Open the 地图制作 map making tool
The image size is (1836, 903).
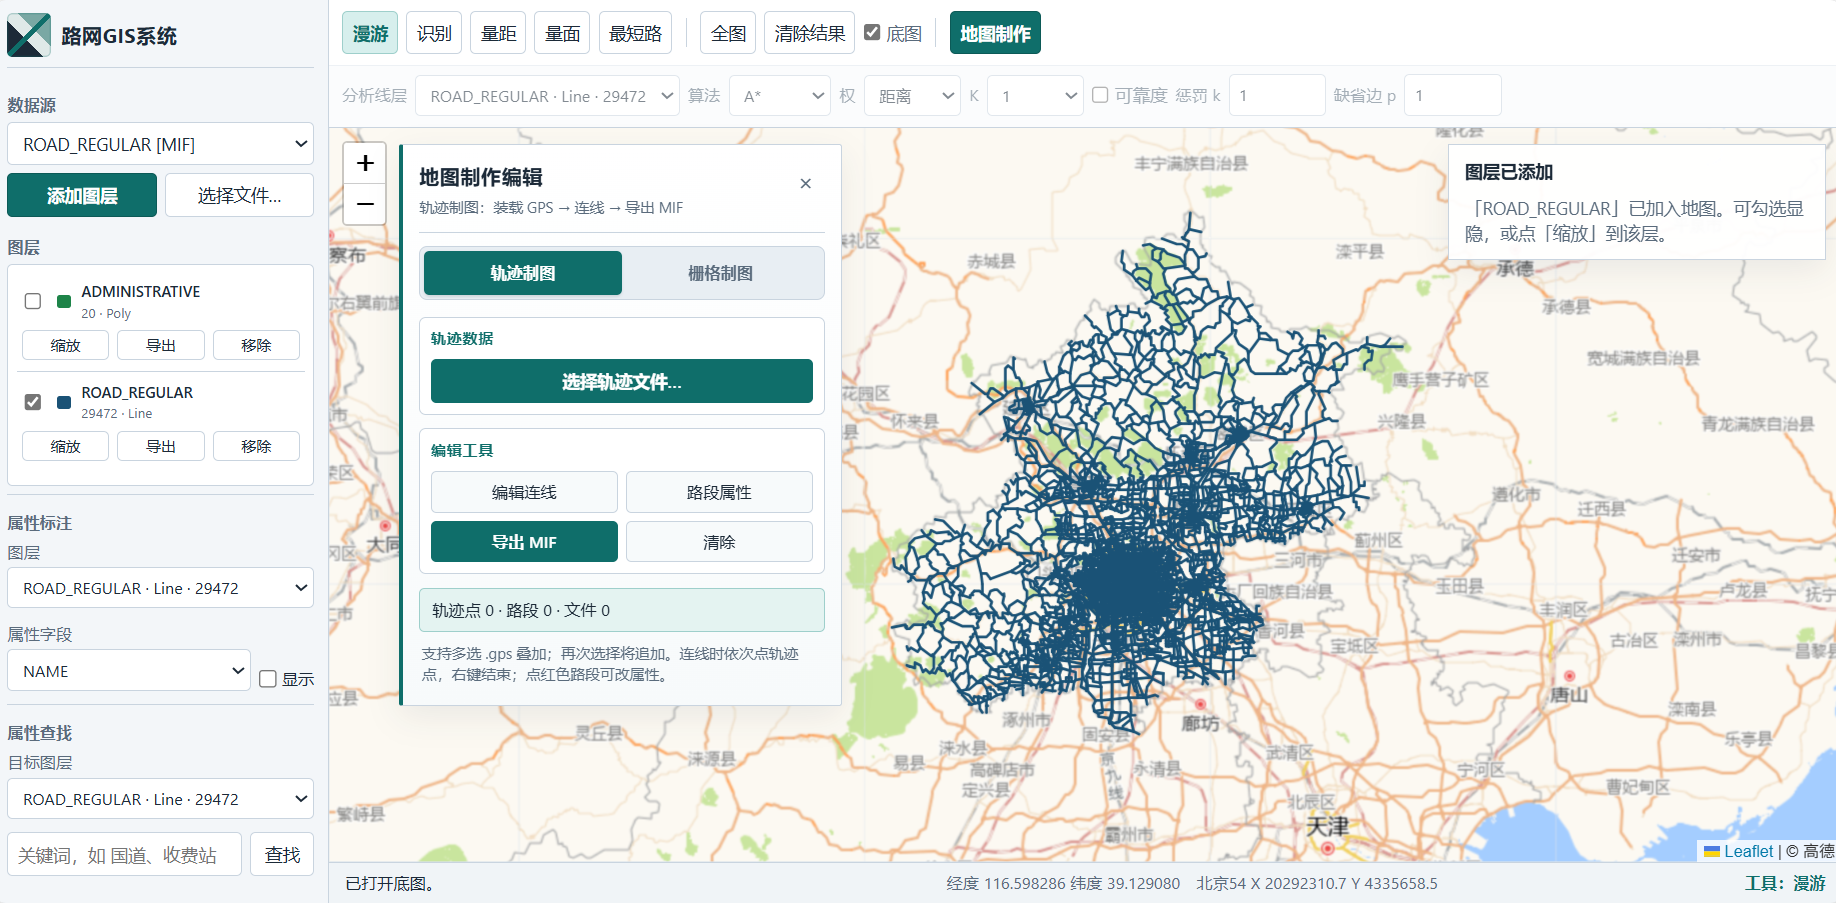(995, 33)
